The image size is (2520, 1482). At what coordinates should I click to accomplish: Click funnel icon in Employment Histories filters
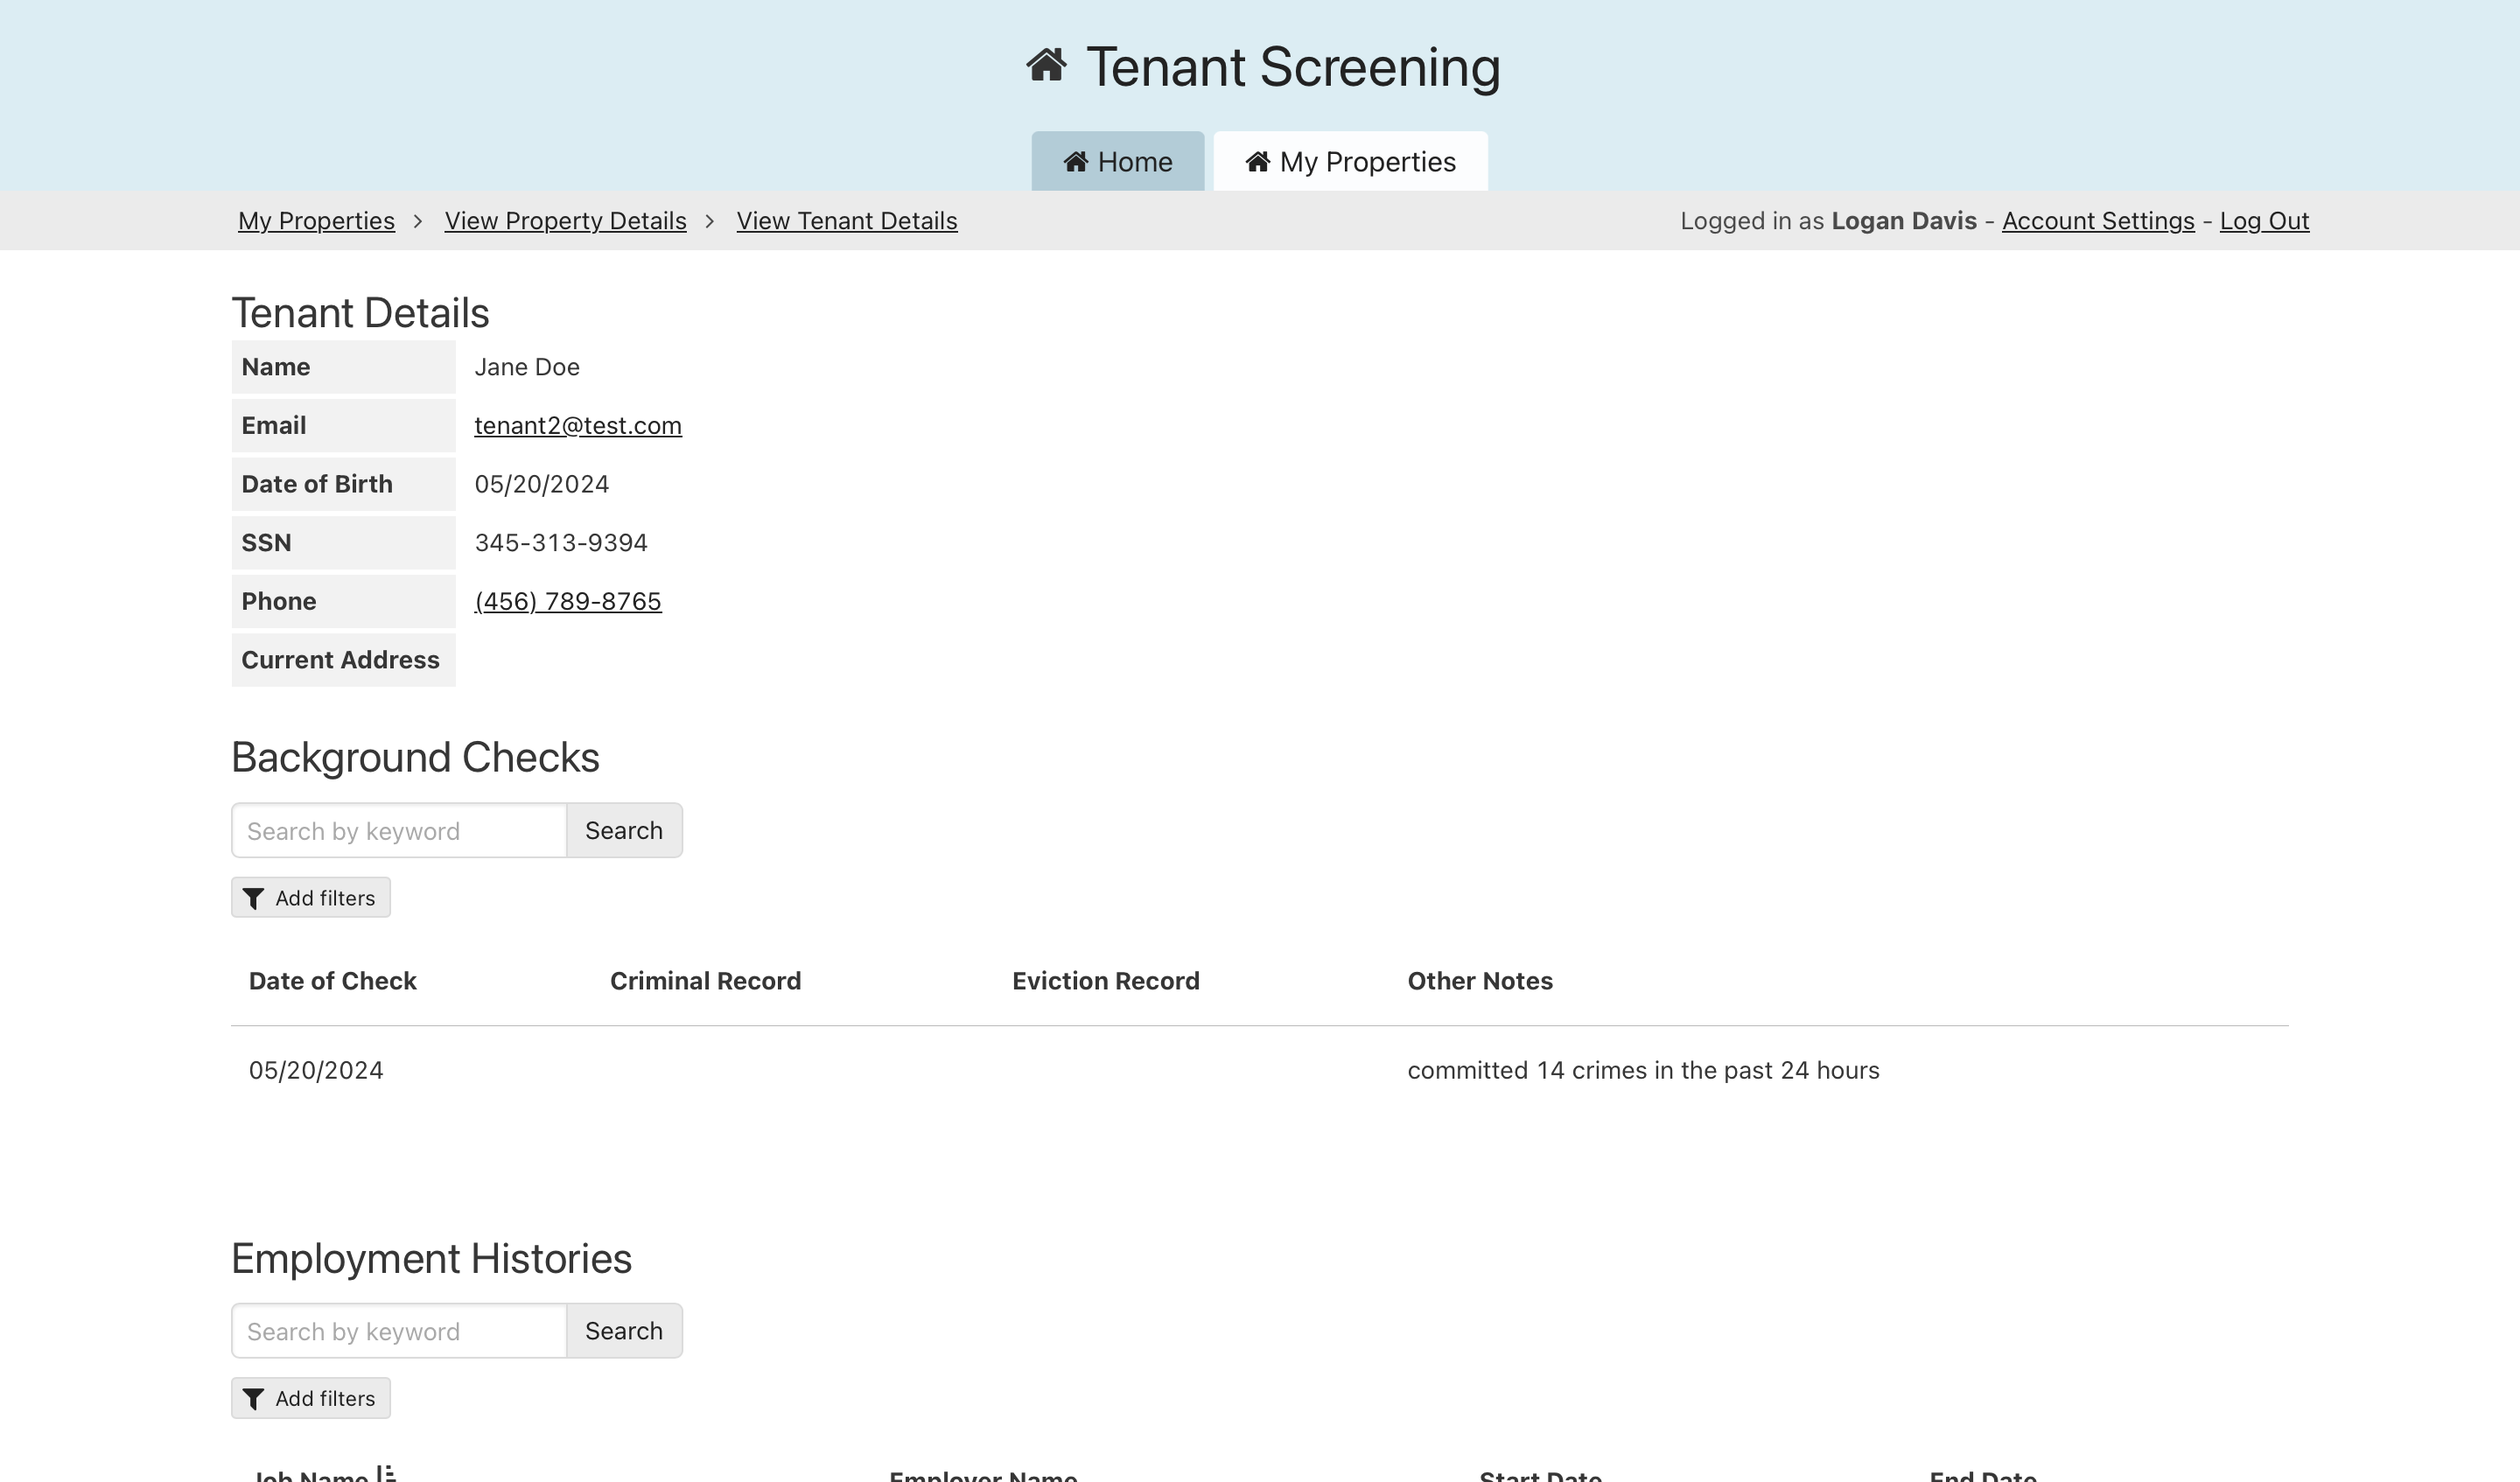(x=253, y=1399)
